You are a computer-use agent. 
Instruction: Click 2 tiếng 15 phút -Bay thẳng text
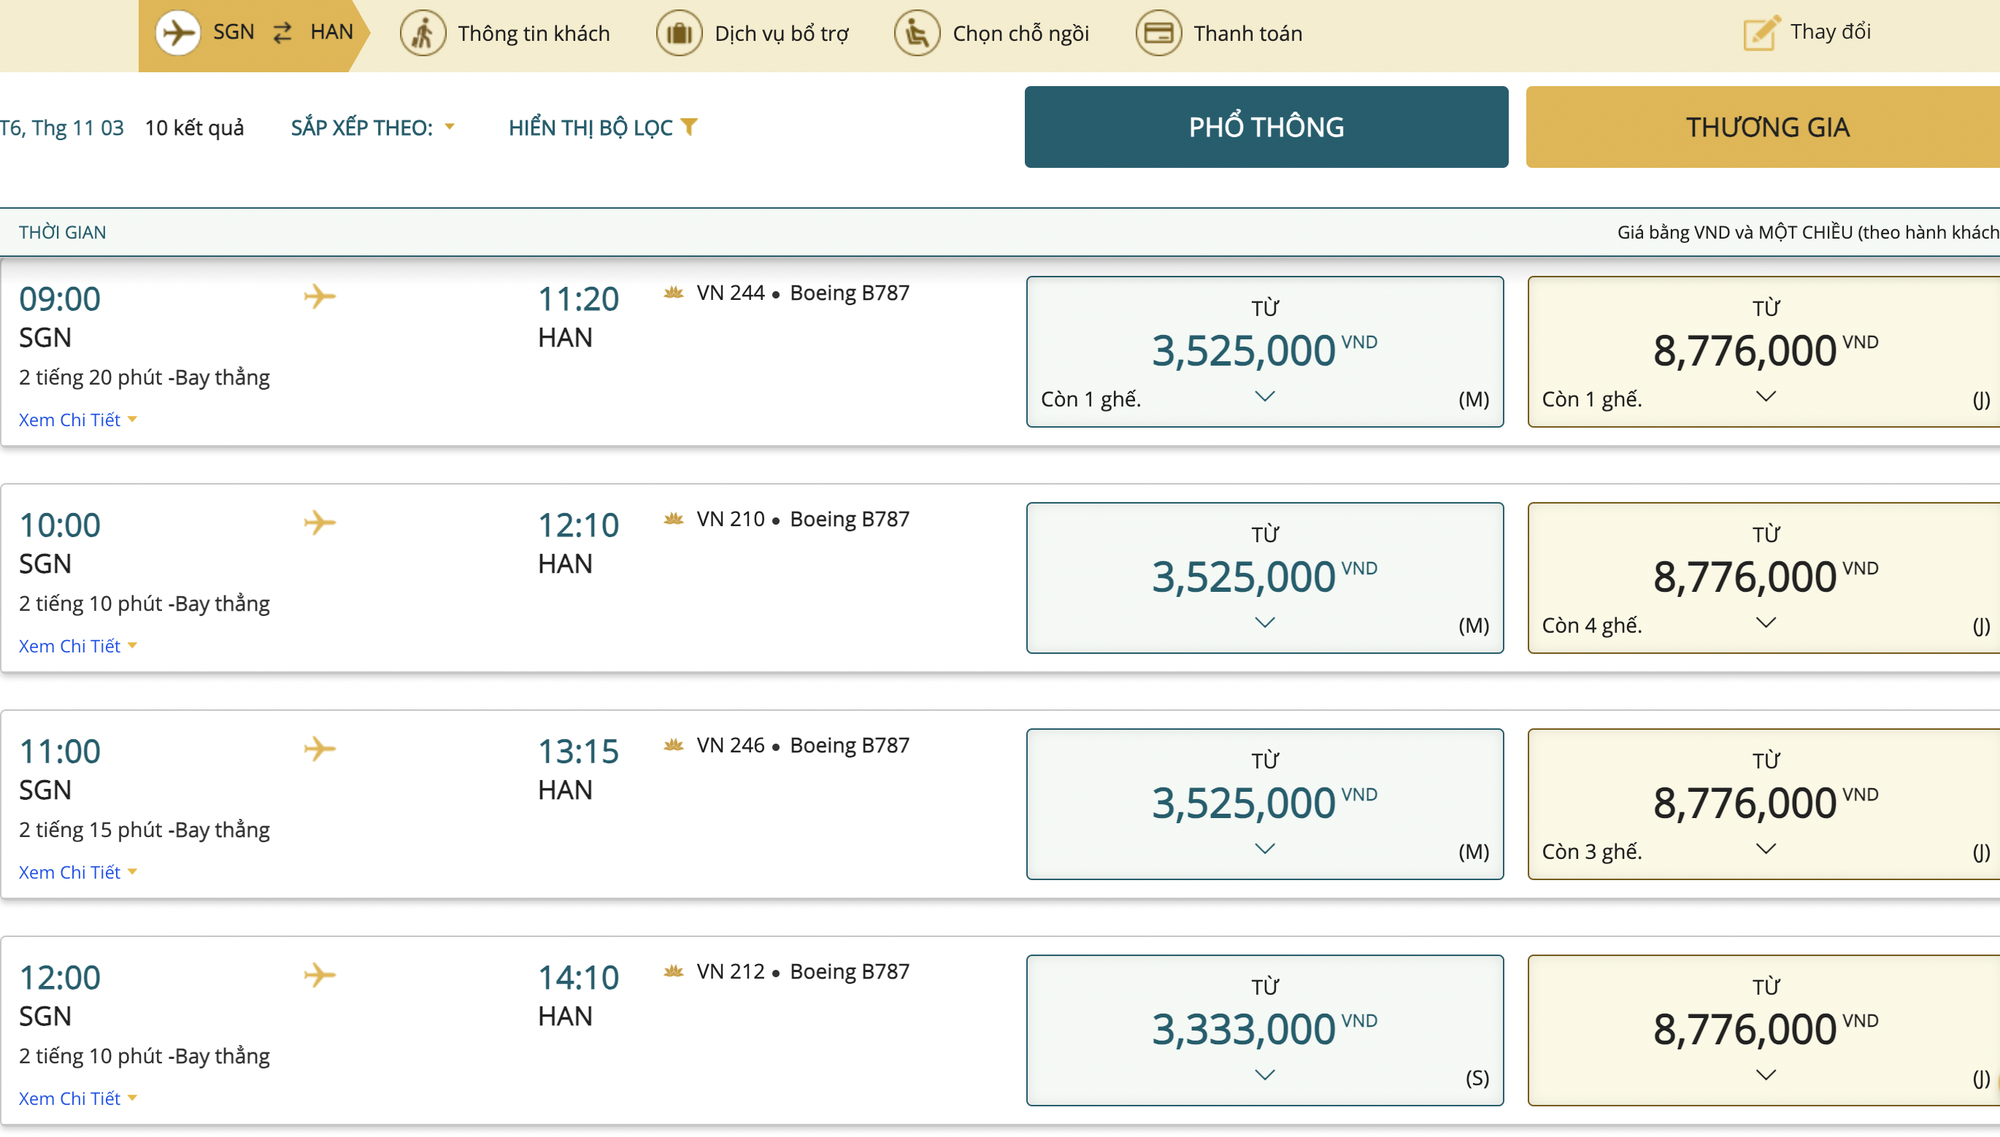(x=144, y=830)
